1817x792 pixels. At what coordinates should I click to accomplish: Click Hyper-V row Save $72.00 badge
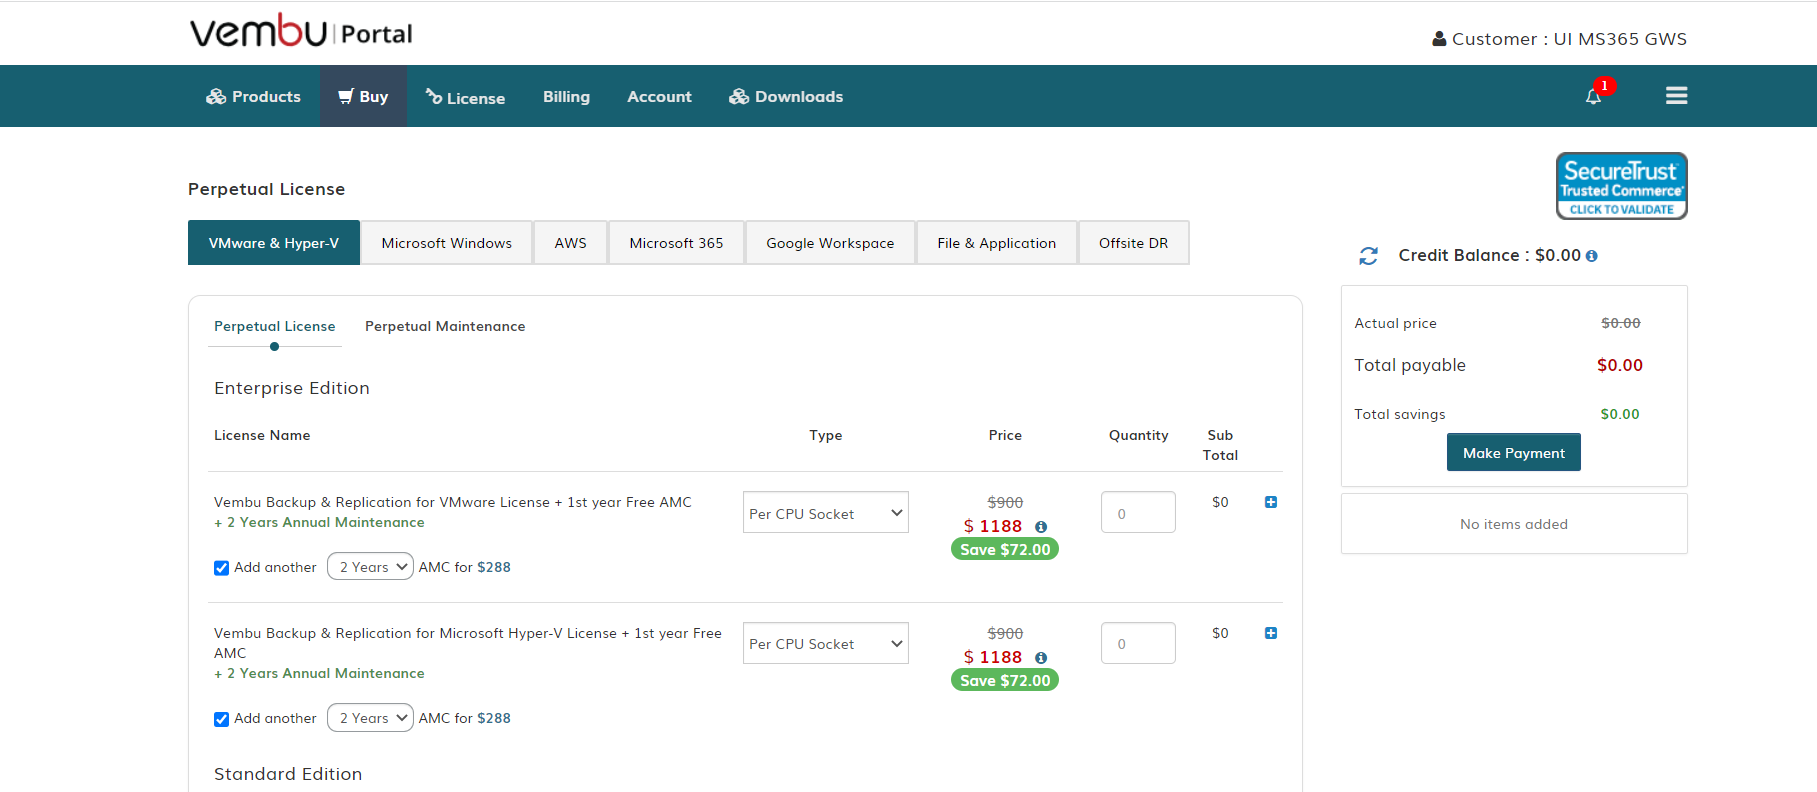1005,680
